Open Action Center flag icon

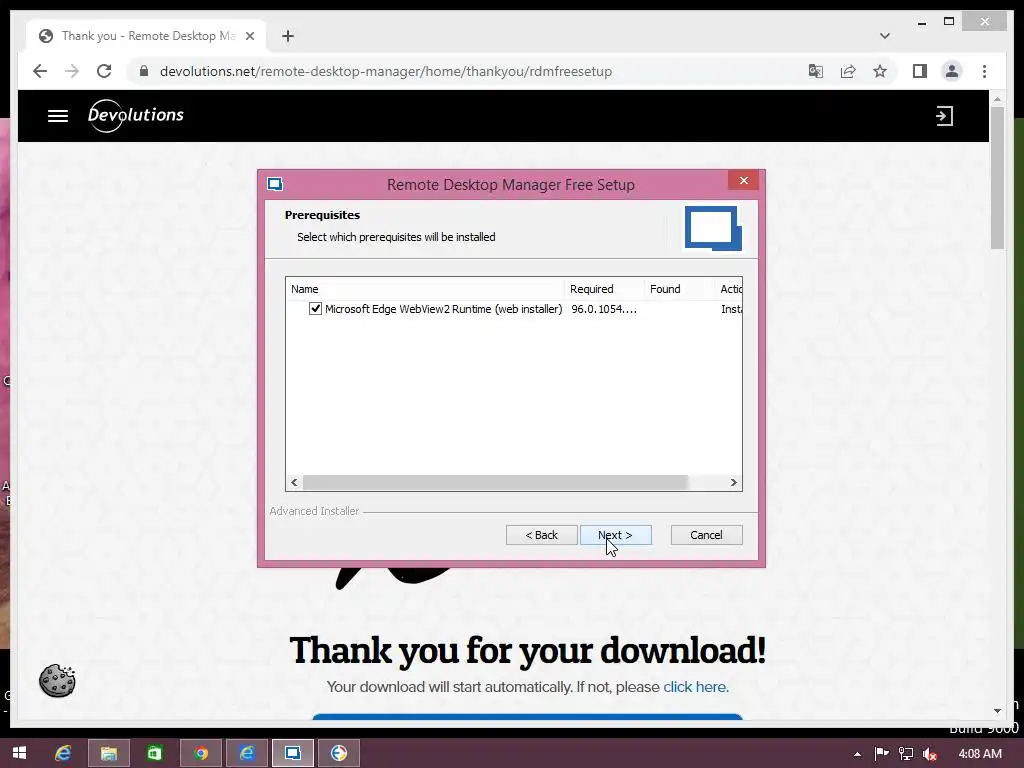coord(881,754)
